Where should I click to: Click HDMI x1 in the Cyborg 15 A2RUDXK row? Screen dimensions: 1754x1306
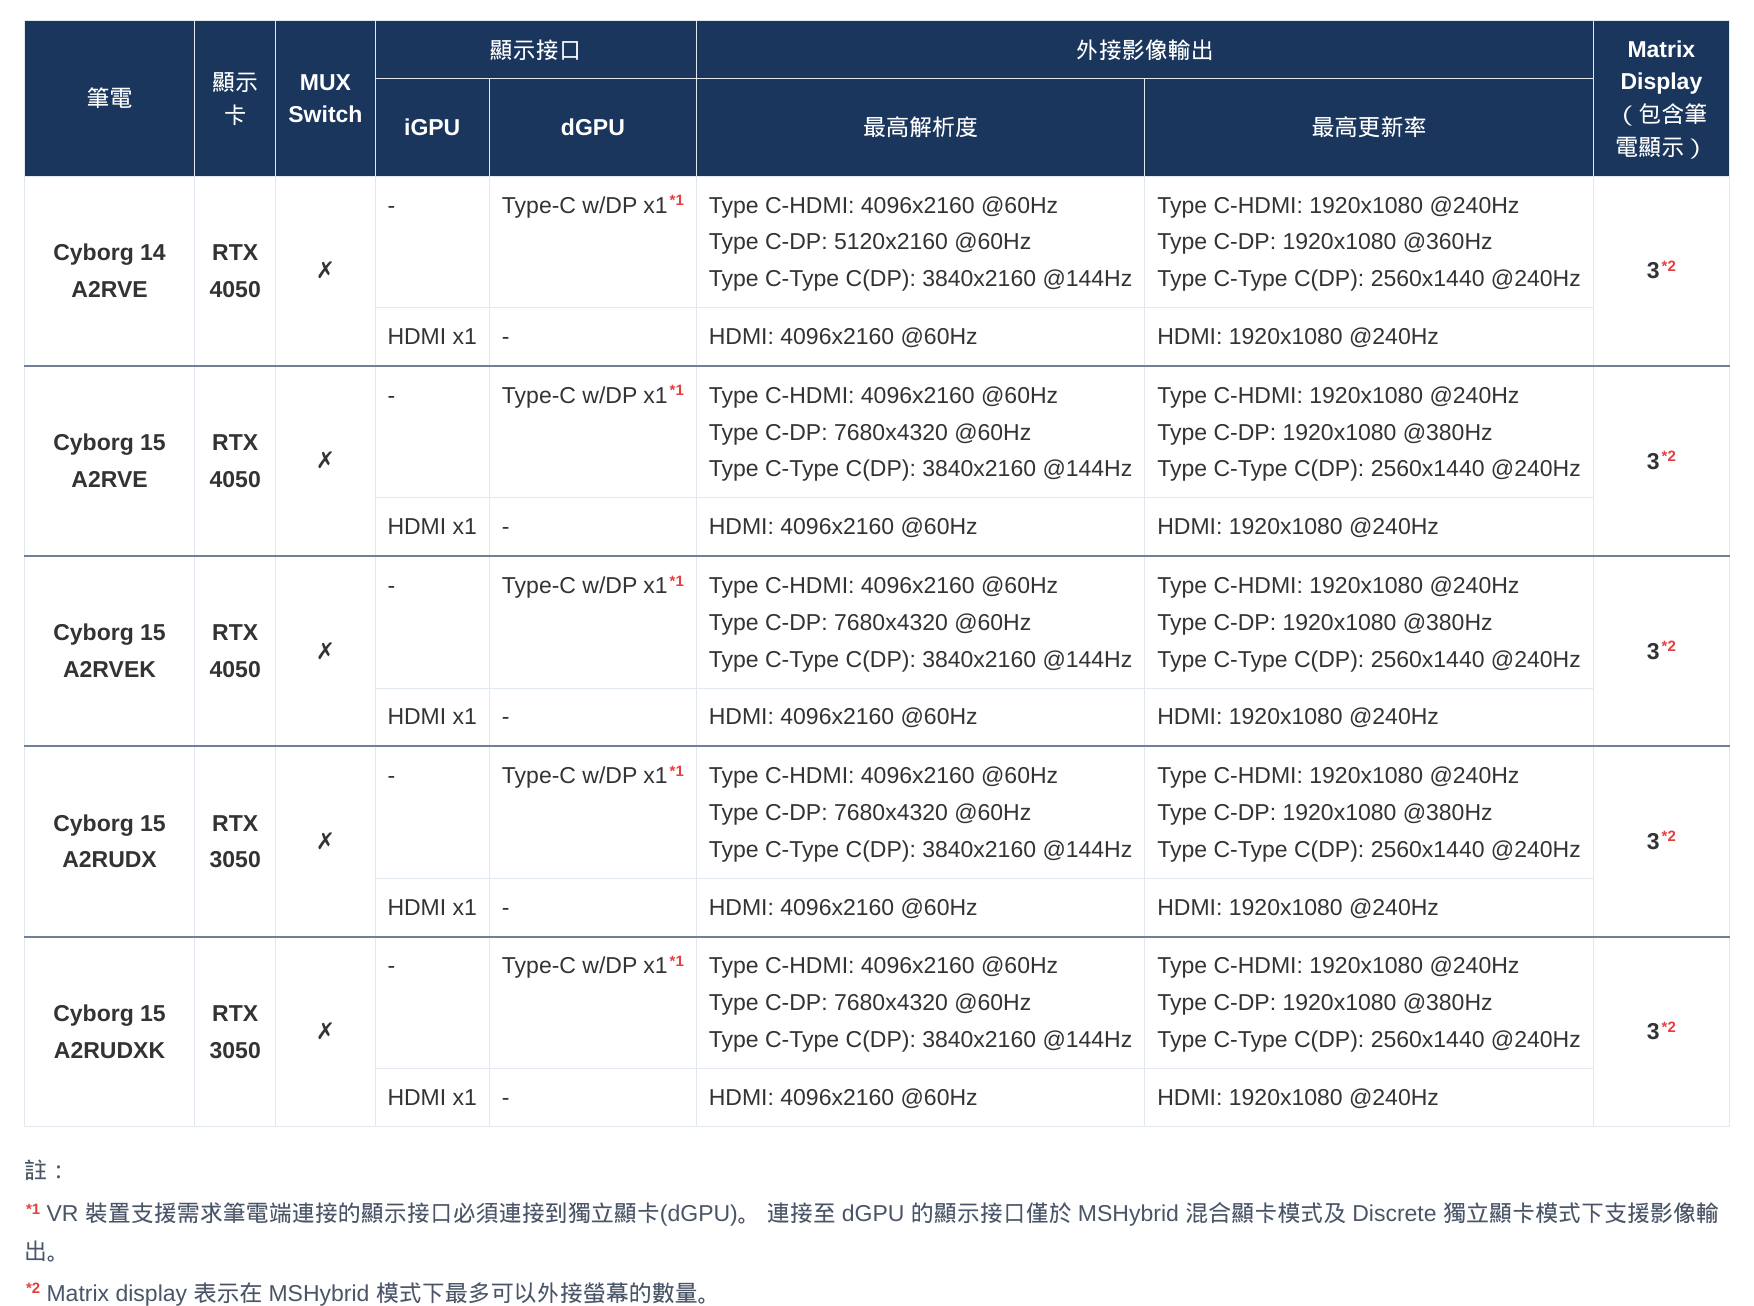432,1097
